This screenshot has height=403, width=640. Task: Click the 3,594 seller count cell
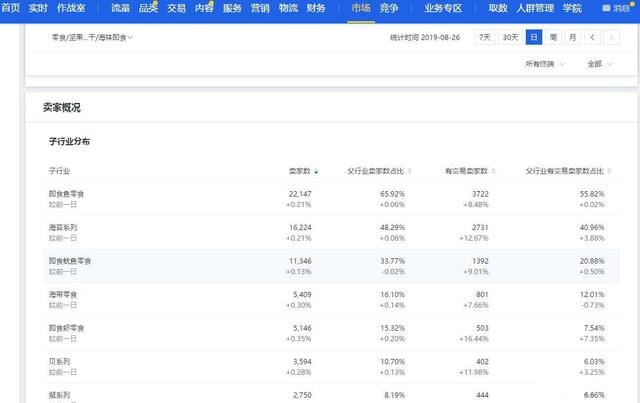coord(302,361)
